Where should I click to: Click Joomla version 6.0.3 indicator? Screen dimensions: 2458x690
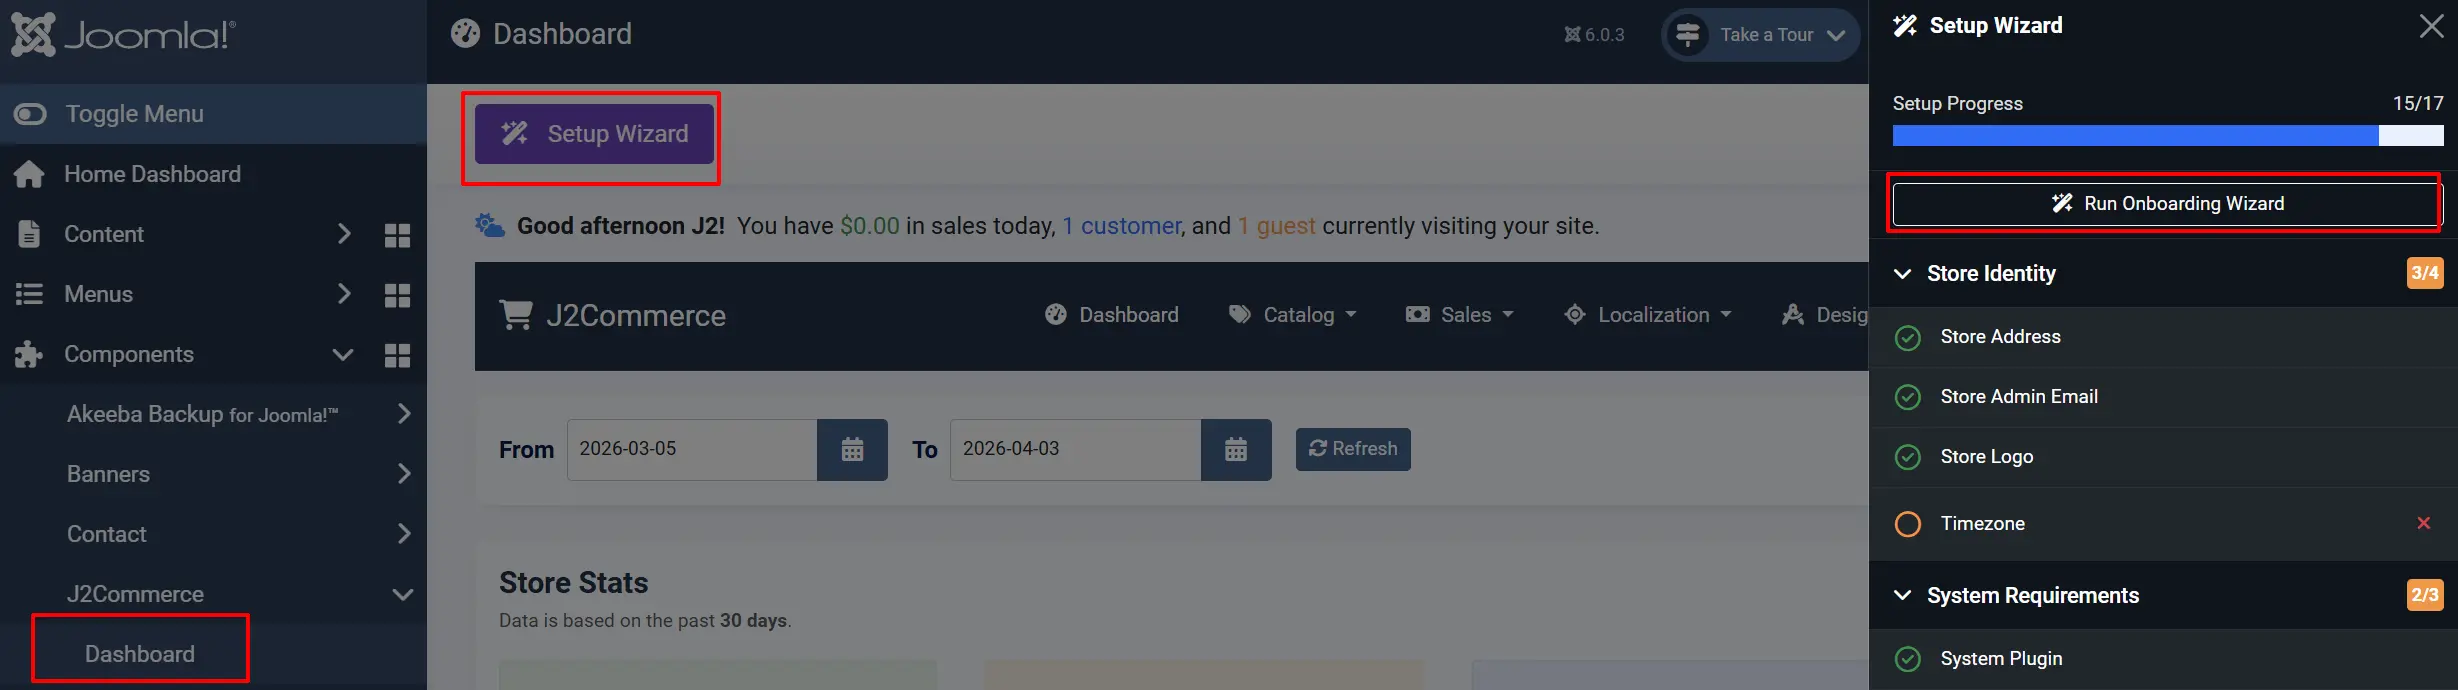click(1594, 35)
